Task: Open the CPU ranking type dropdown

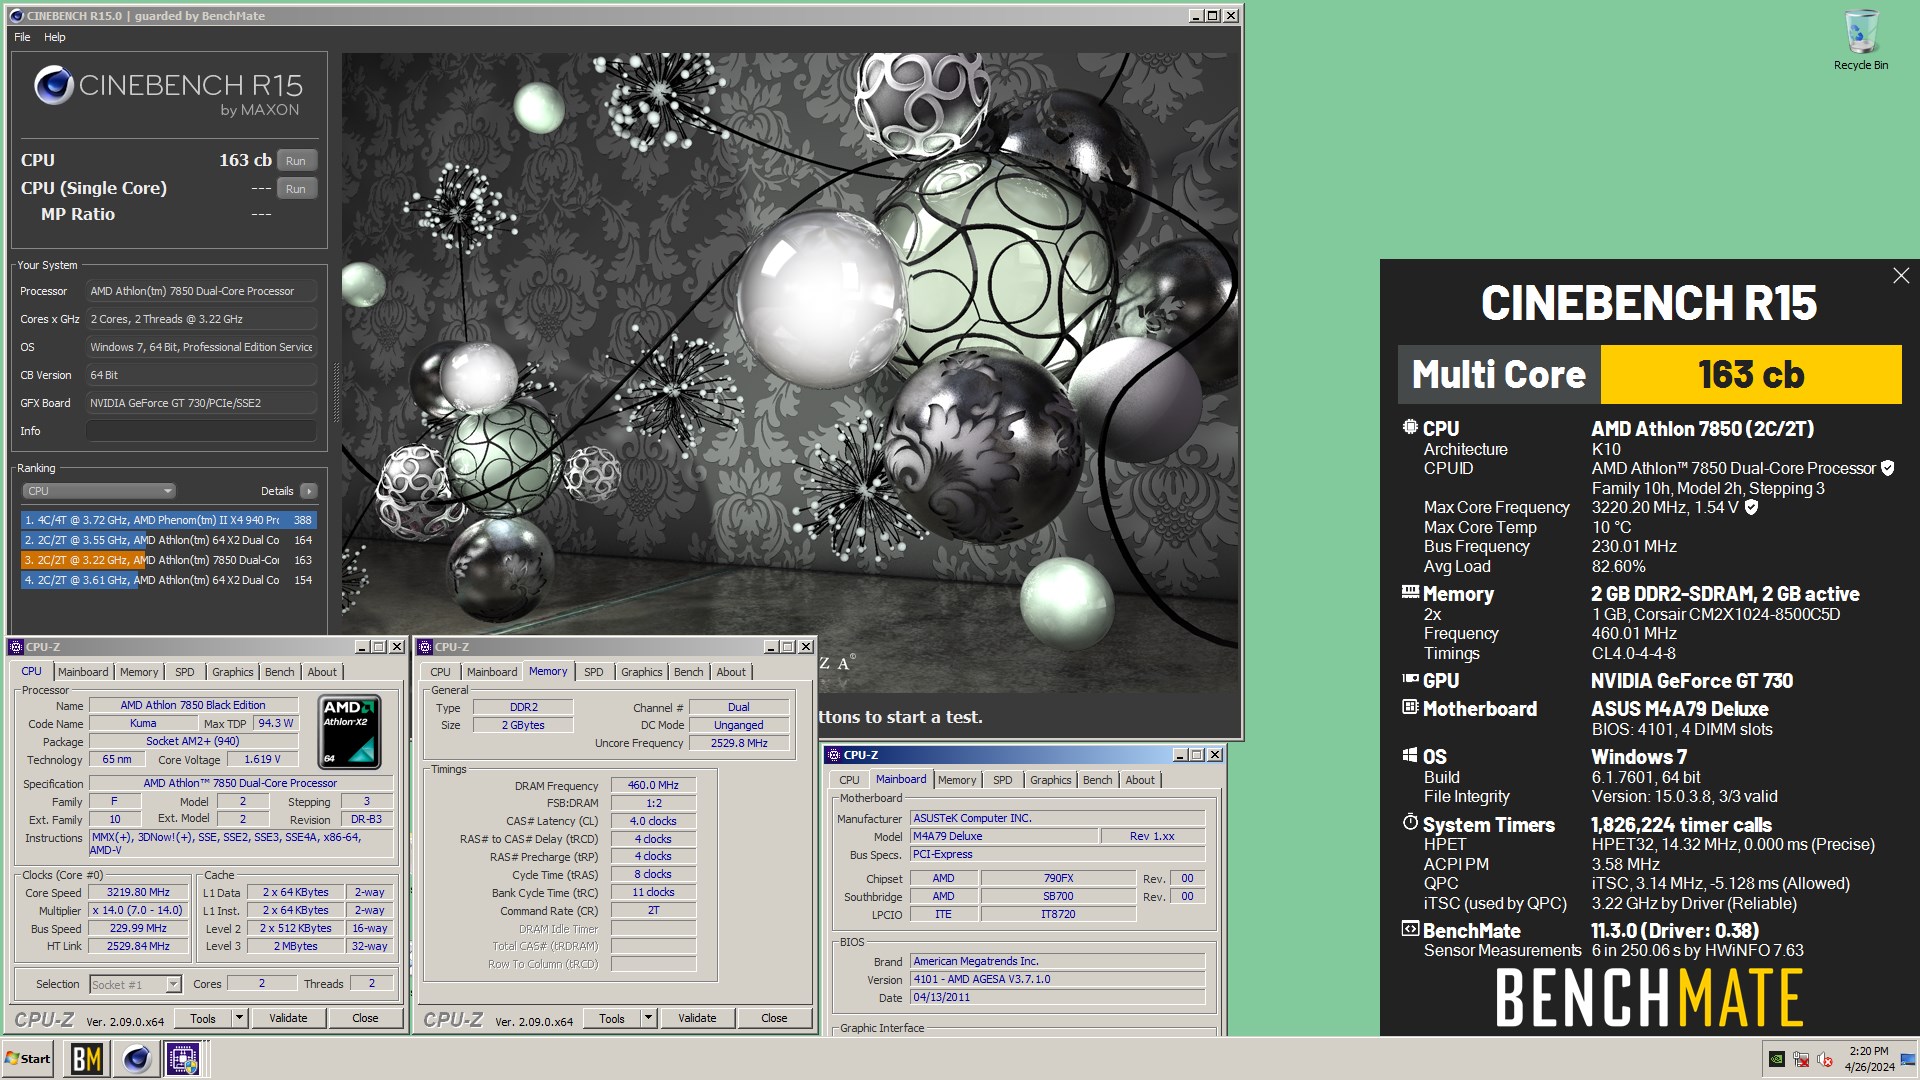Action: [x=99, y=491]
